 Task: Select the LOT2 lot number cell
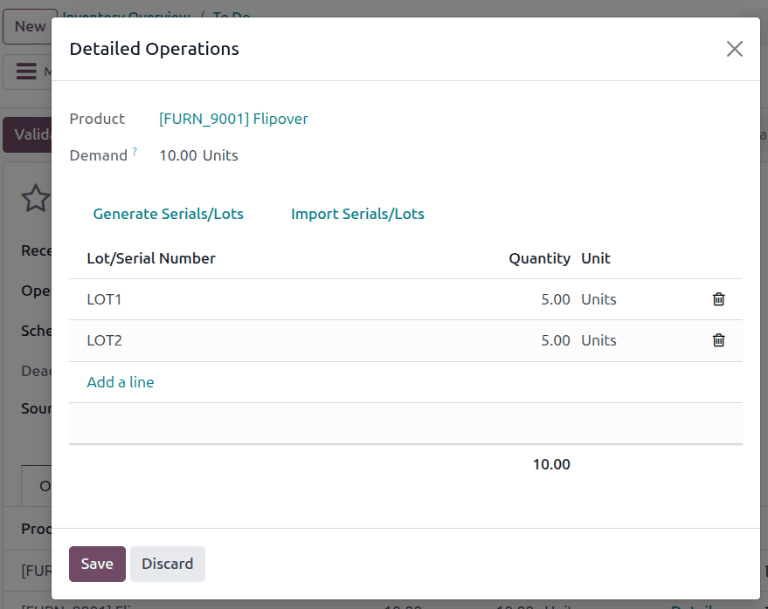(x=105, y=340)
